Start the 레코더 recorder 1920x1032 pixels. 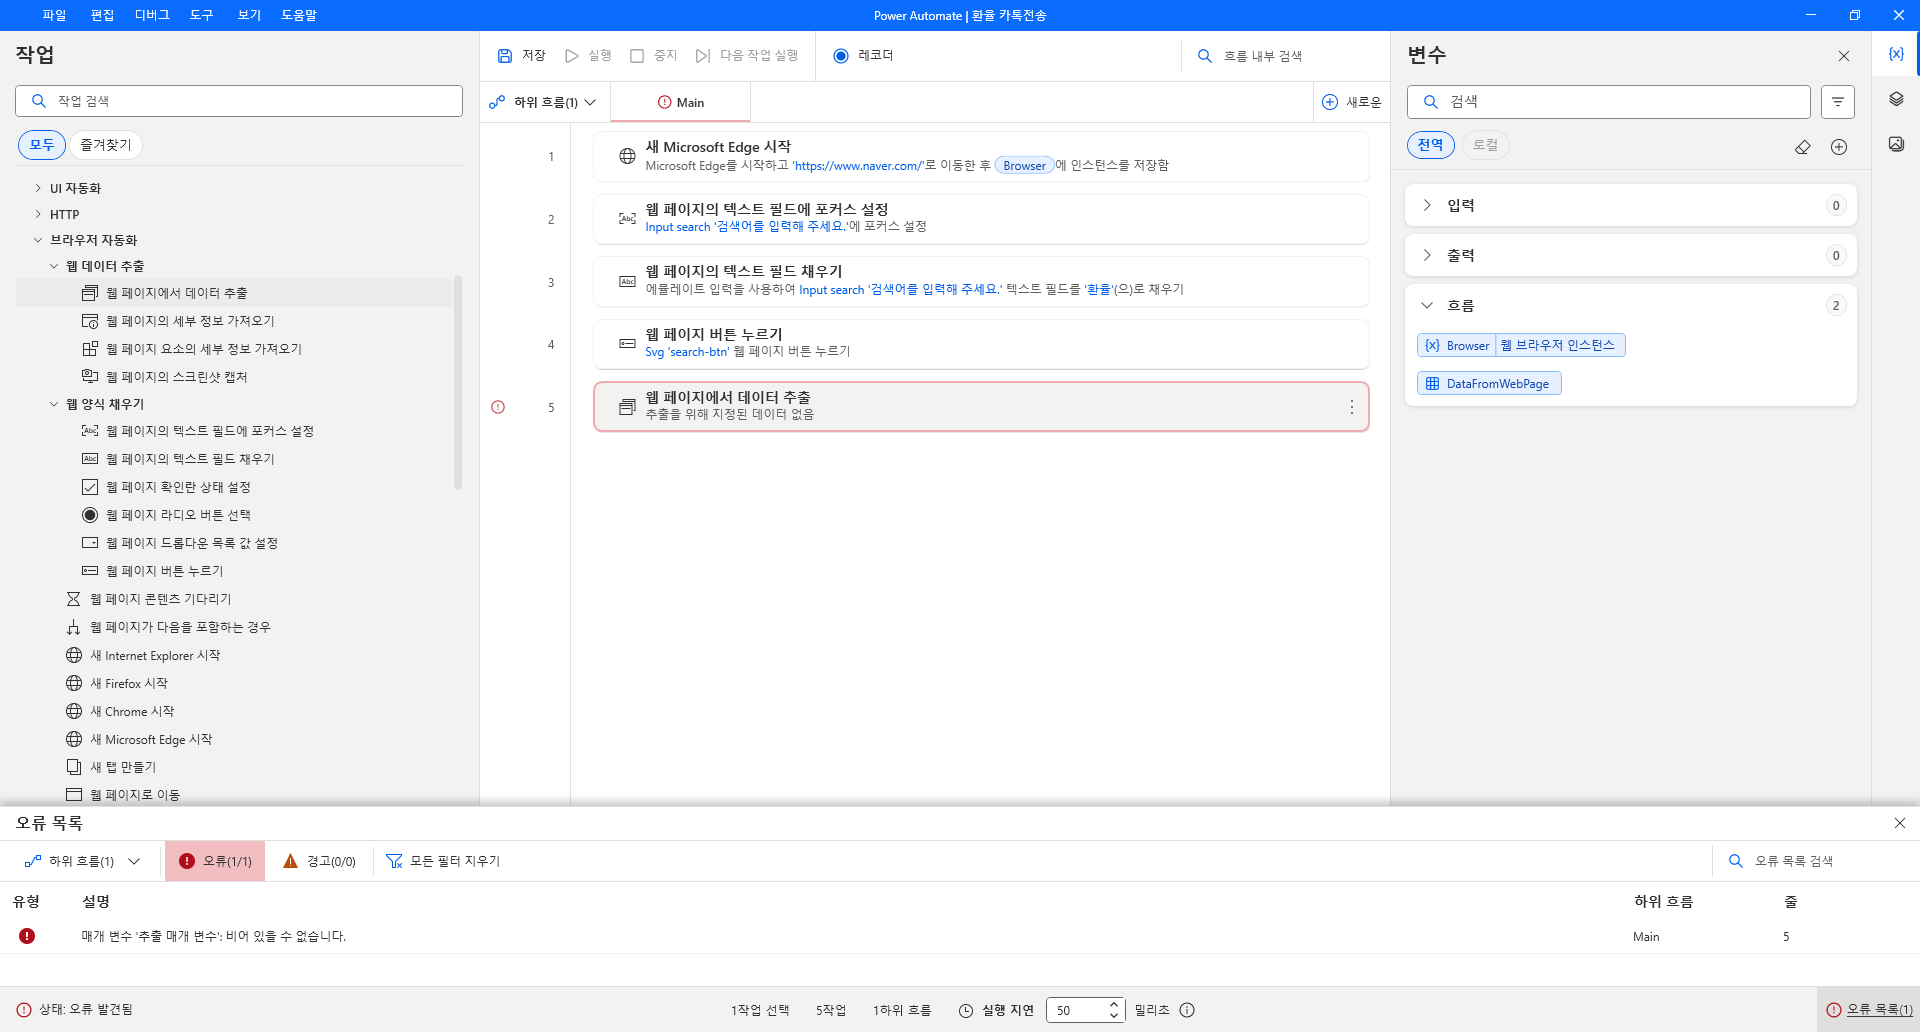pyautogui.click(x=863, y=56)
